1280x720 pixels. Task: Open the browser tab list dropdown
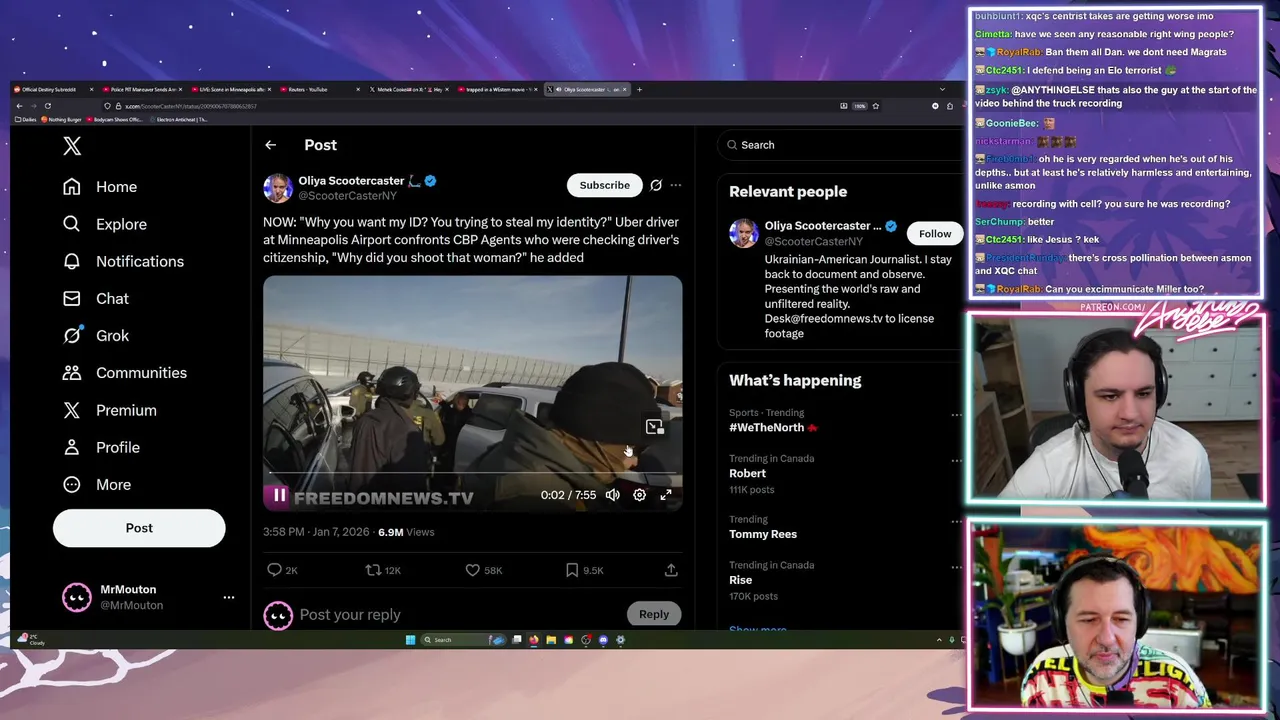coord(941,90)
